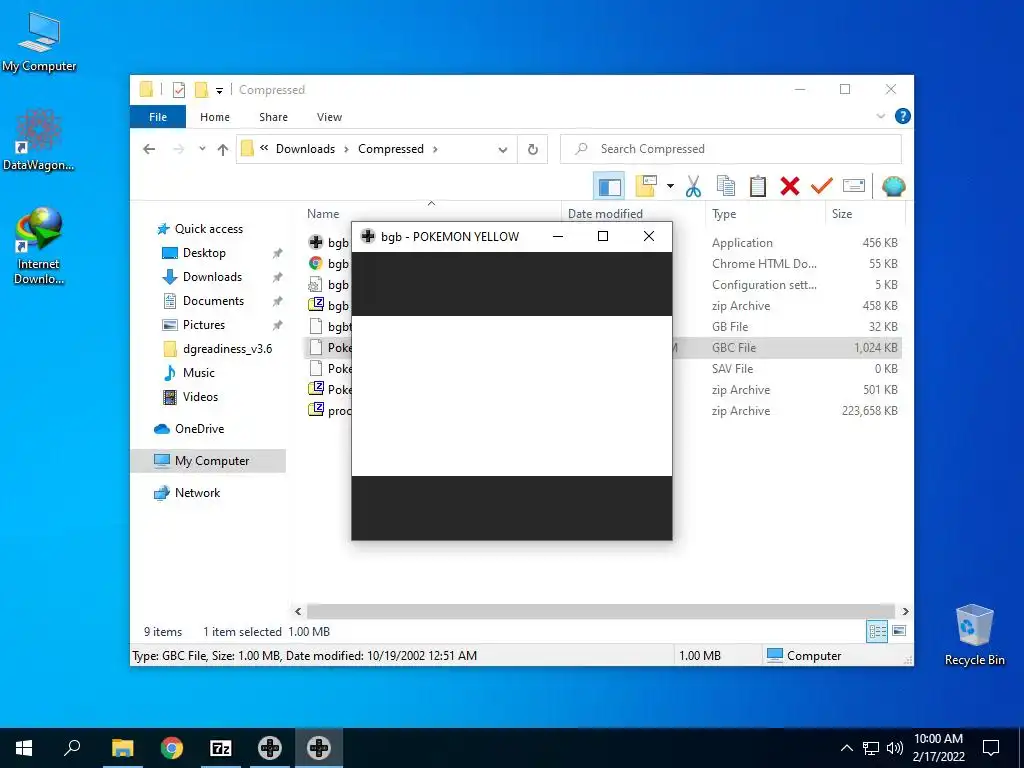Open the recent locations dropdown arrow
Screen dimensions: 1024x768
tap(202, 149)
